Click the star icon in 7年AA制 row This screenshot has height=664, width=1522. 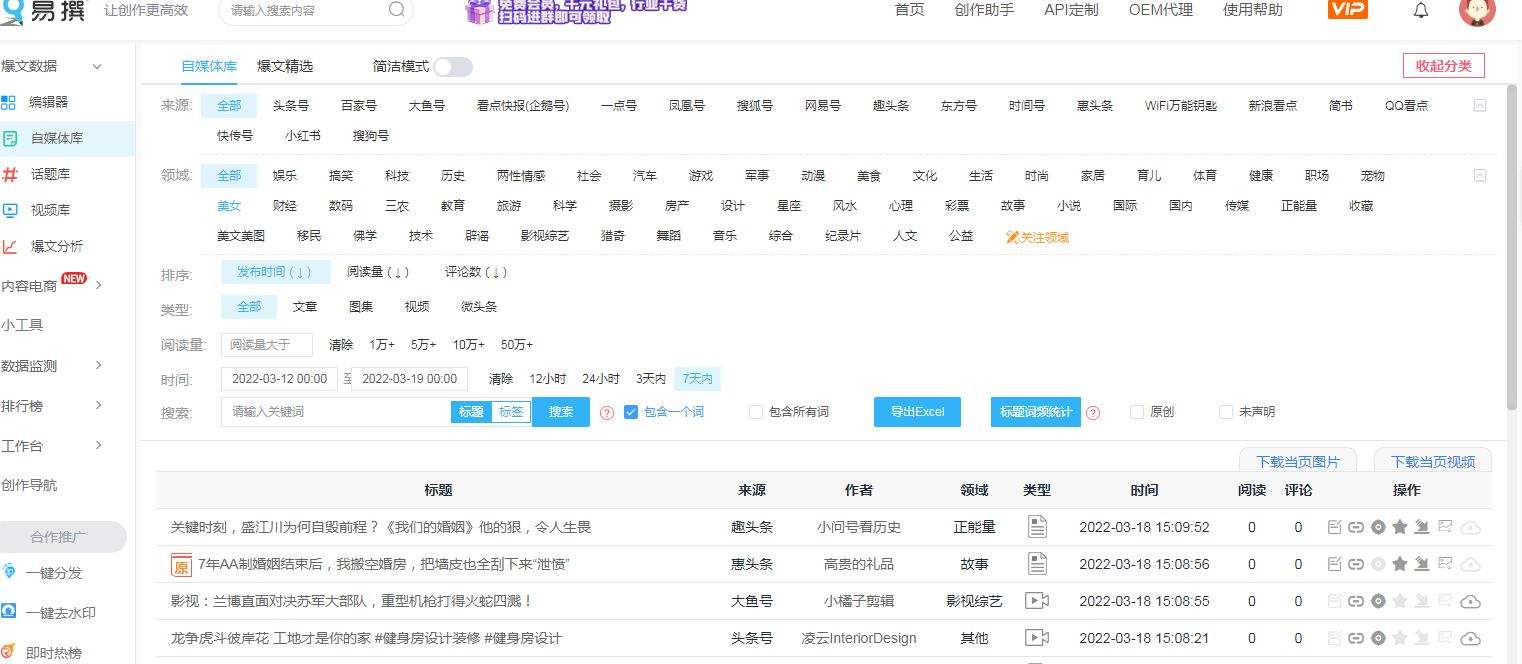click(1399, 564)
